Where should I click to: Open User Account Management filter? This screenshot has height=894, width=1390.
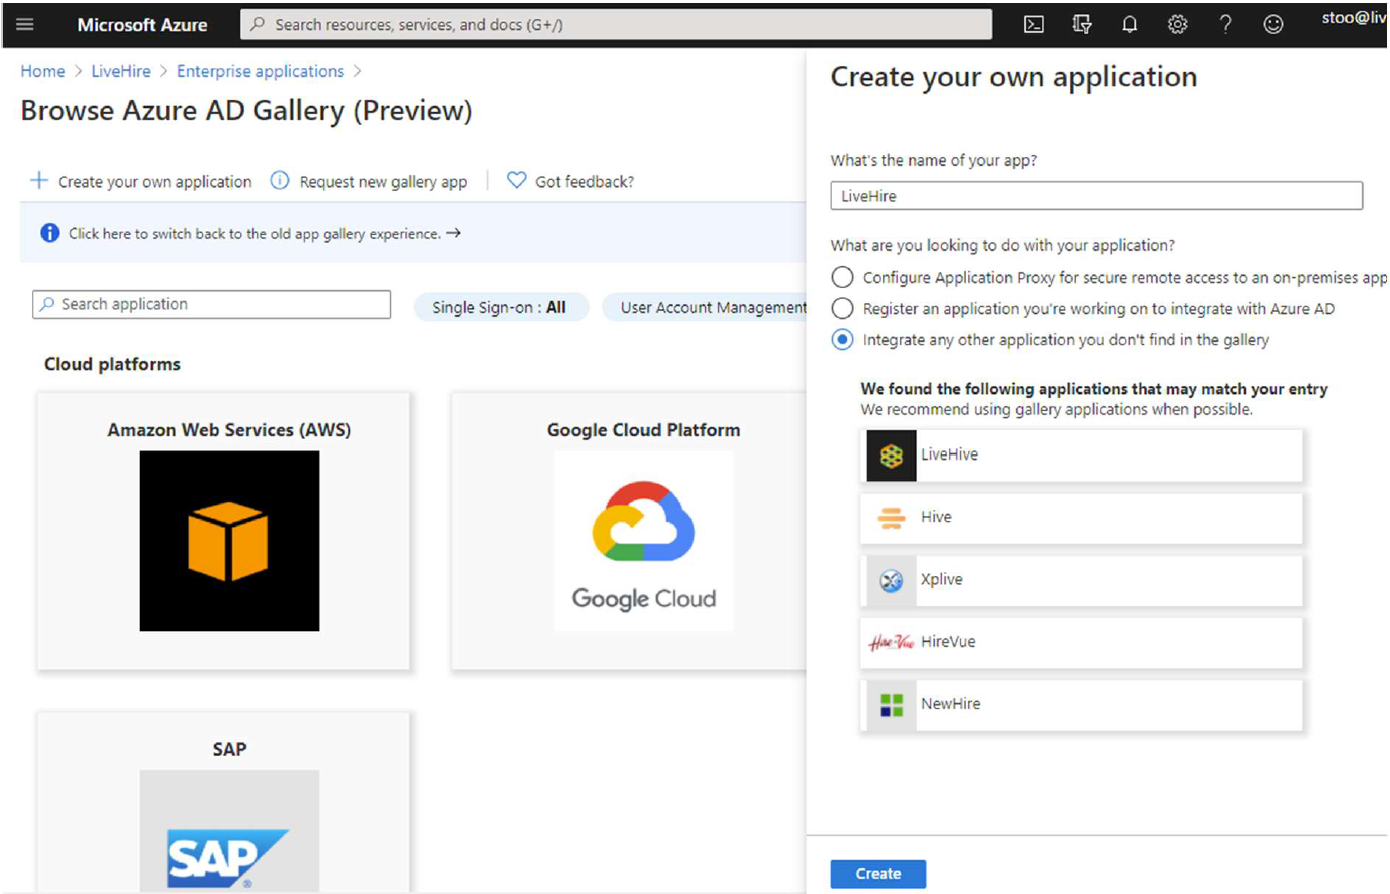712,307
